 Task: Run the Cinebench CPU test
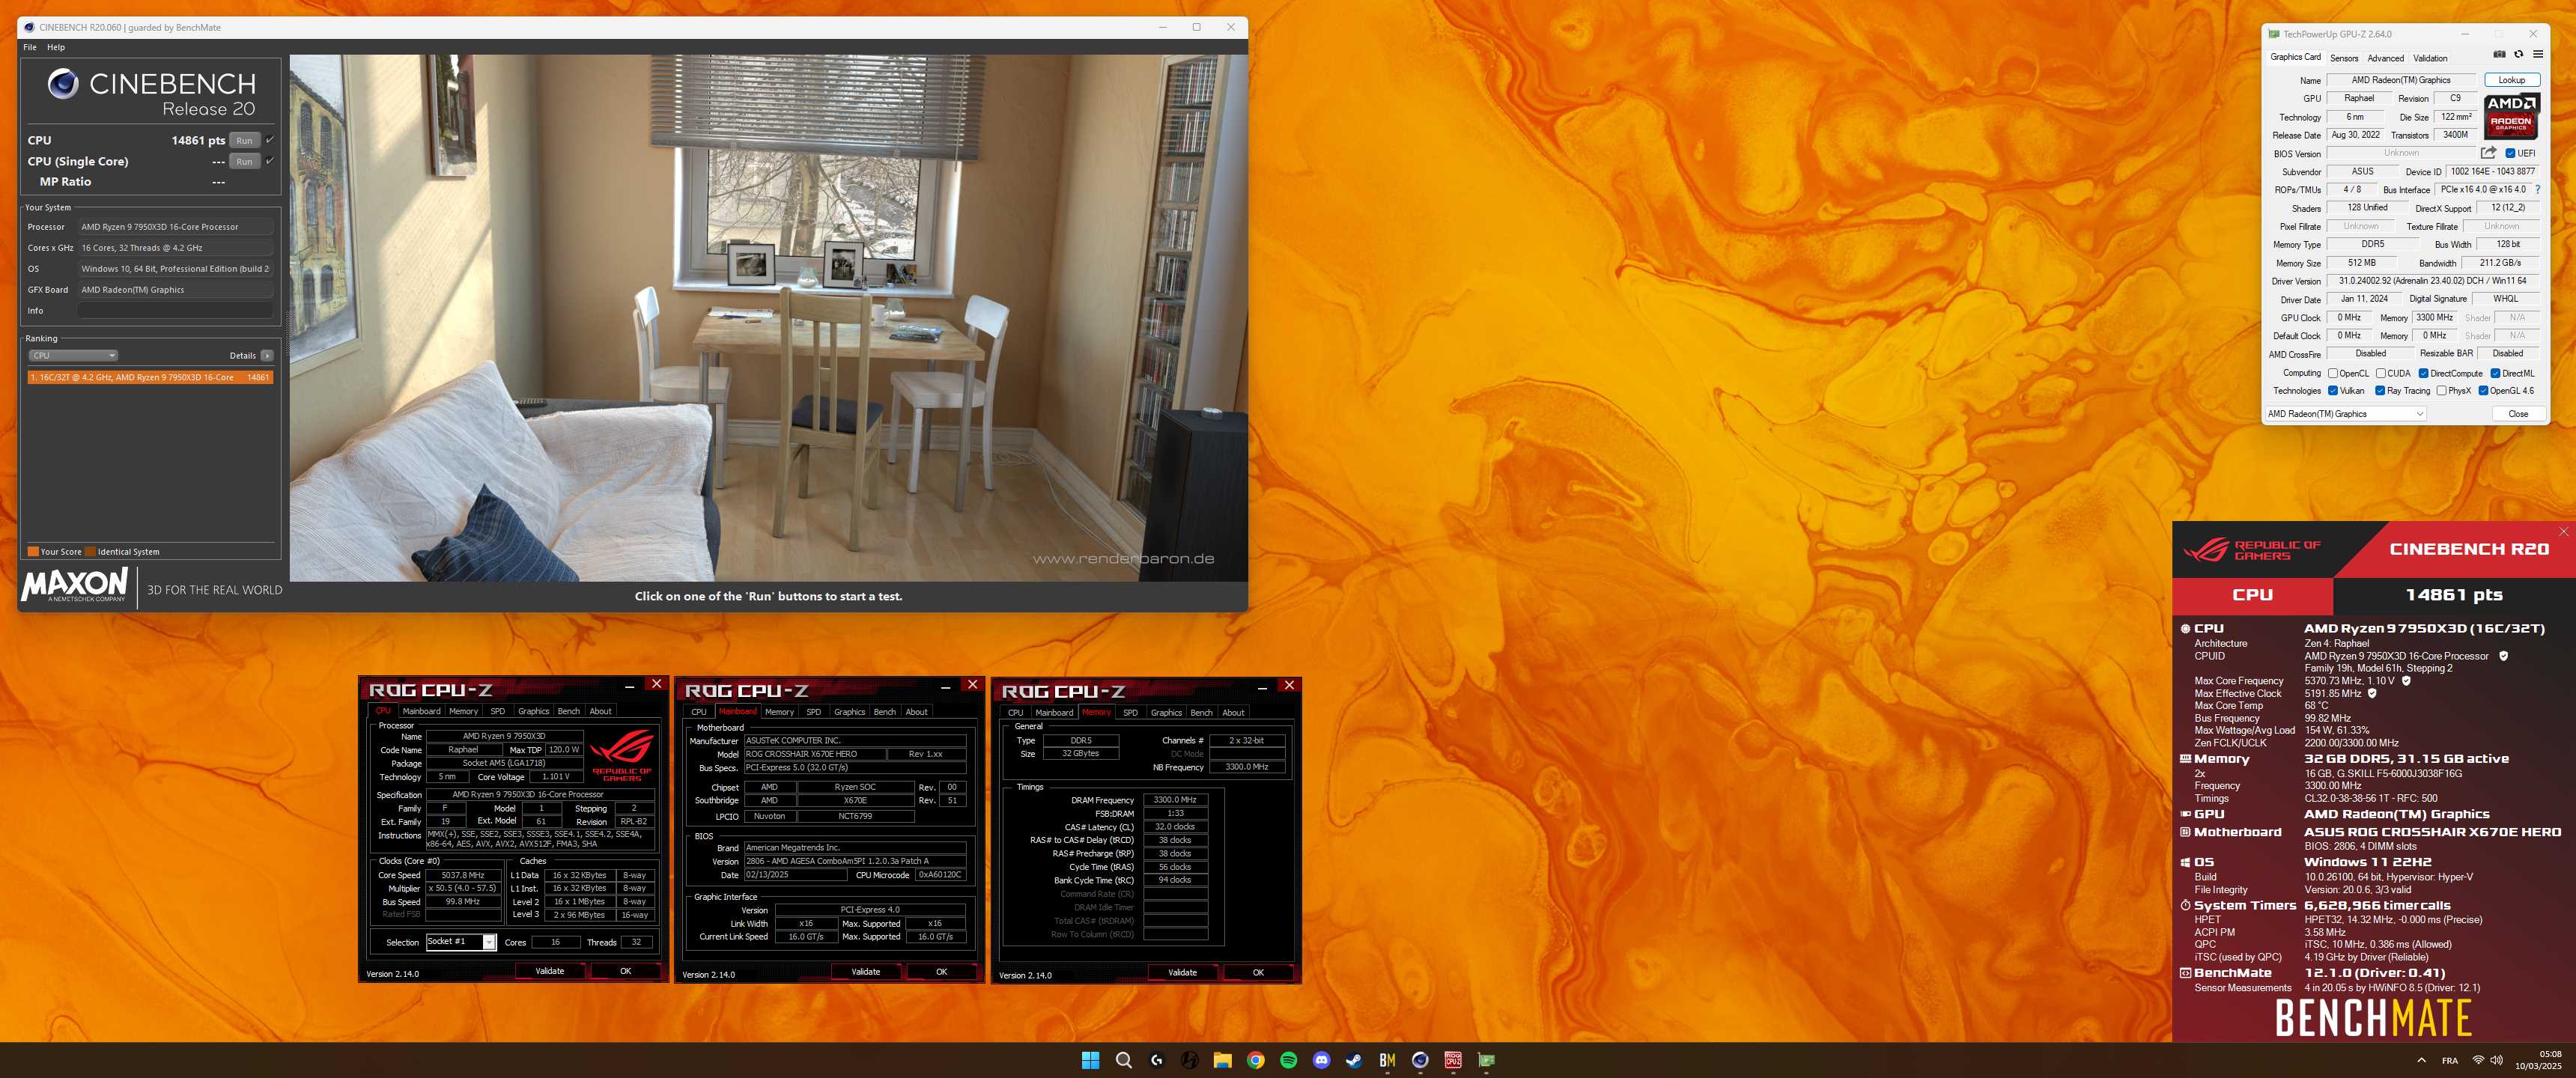(244, 141)
